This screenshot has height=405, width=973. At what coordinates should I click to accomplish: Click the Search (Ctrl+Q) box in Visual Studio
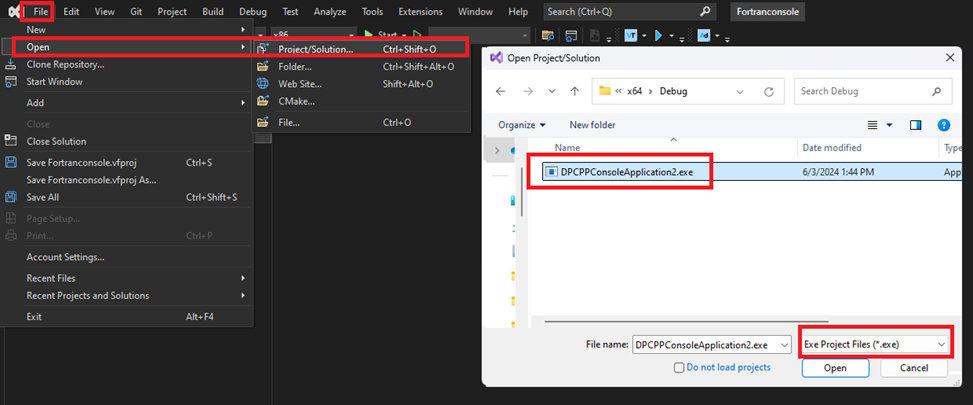click(629, 11)
